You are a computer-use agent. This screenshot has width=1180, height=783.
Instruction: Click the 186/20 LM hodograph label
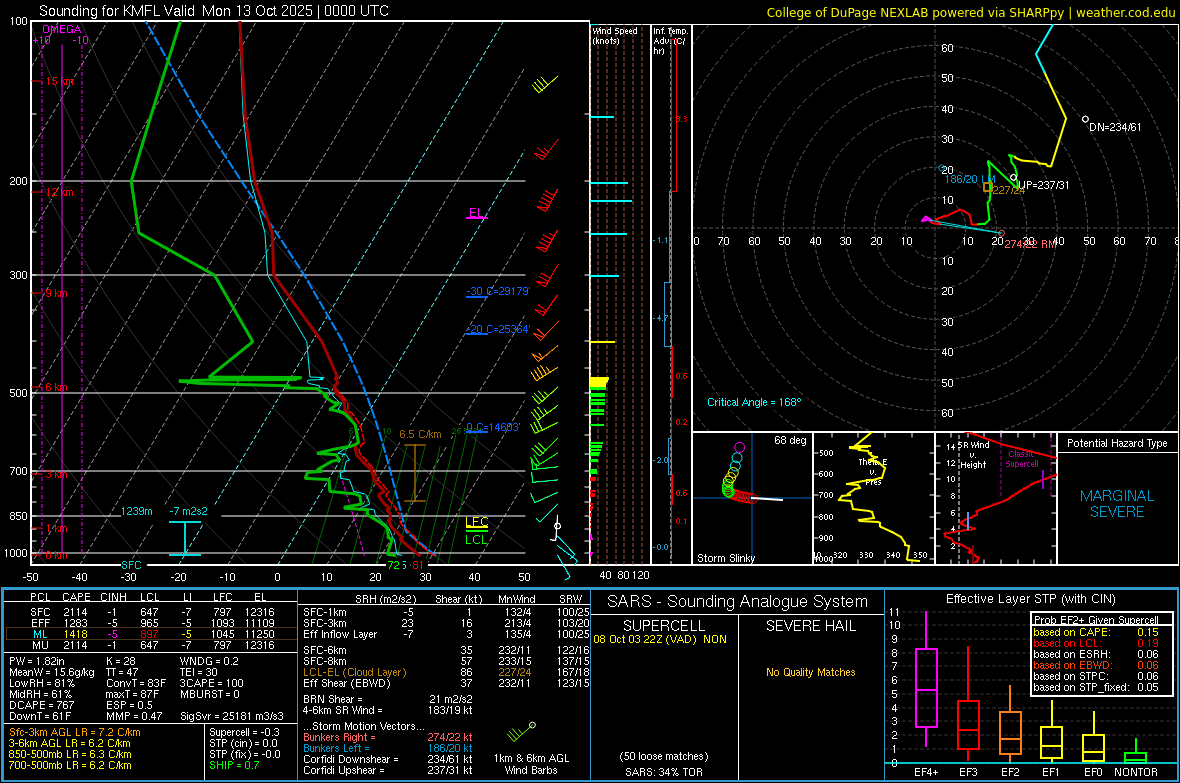970,179
